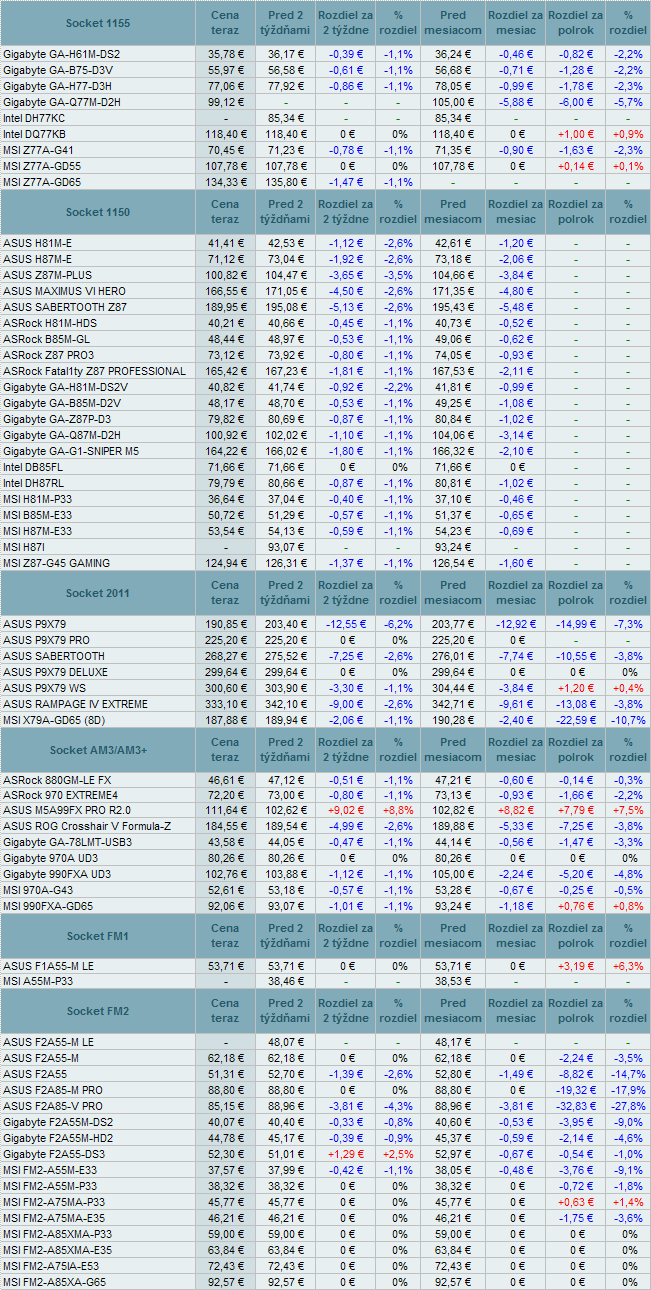Select the Gigabyte GA-G1-SNIPER M5 row

pos(71,451)
